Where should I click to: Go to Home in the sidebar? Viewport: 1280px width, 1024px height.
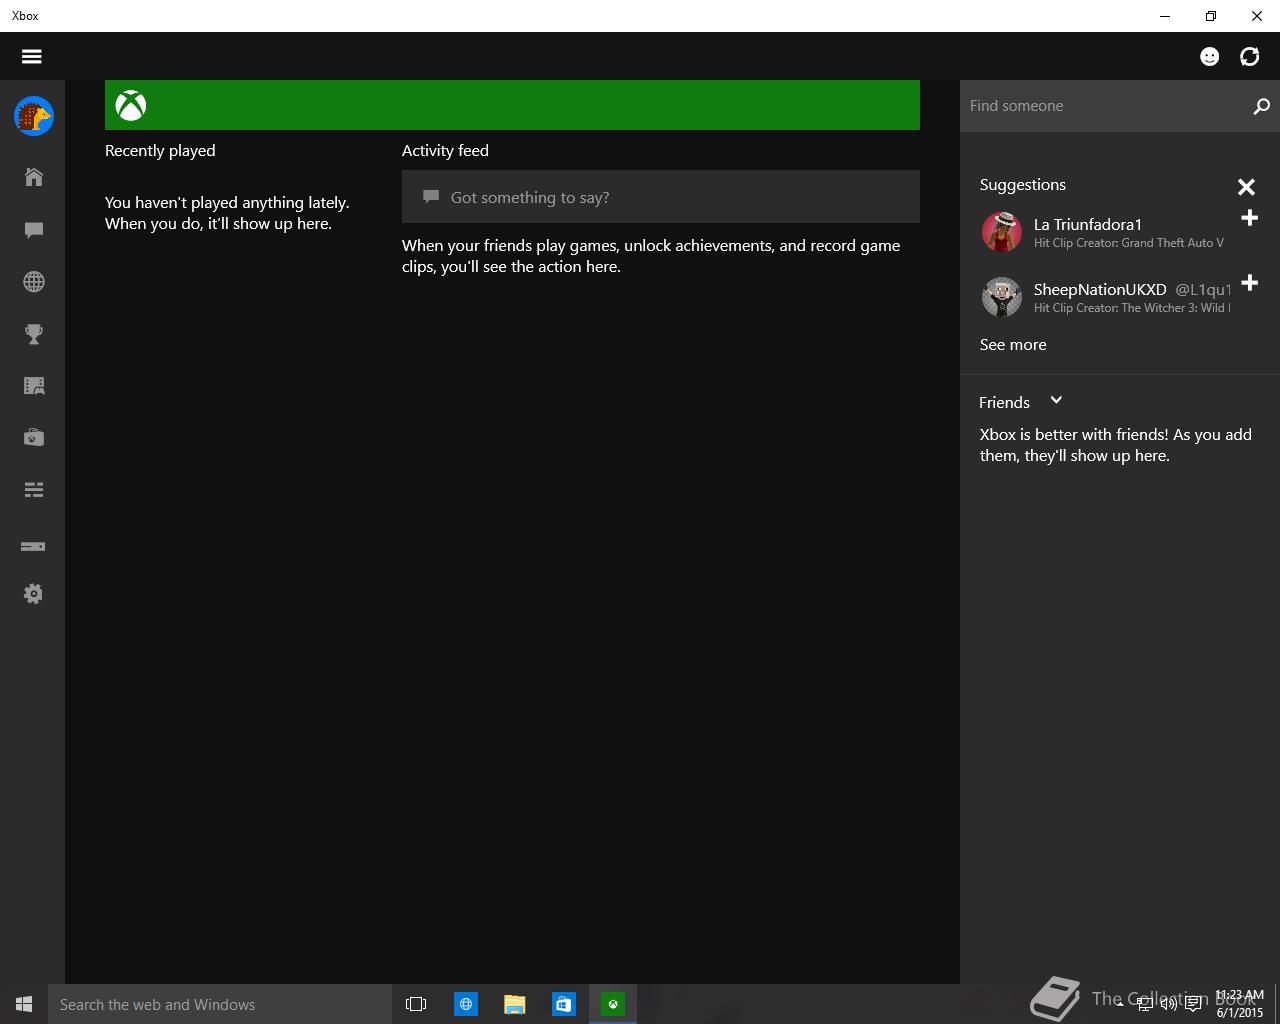[33, 177]
